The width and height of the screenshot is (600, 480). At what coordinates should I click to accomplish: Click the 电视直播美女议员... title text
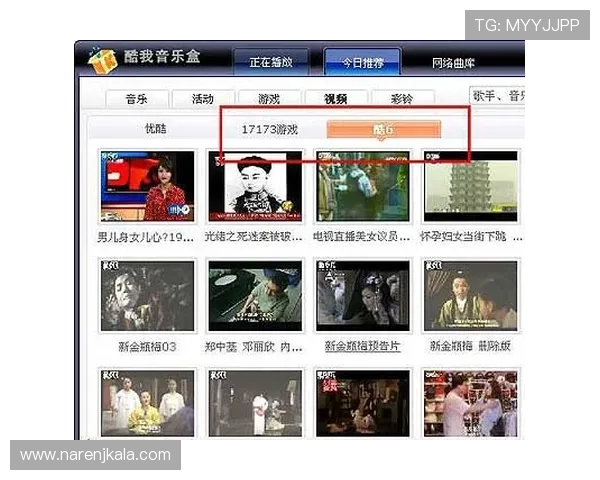pyautogui.click(x=362, y=237)
